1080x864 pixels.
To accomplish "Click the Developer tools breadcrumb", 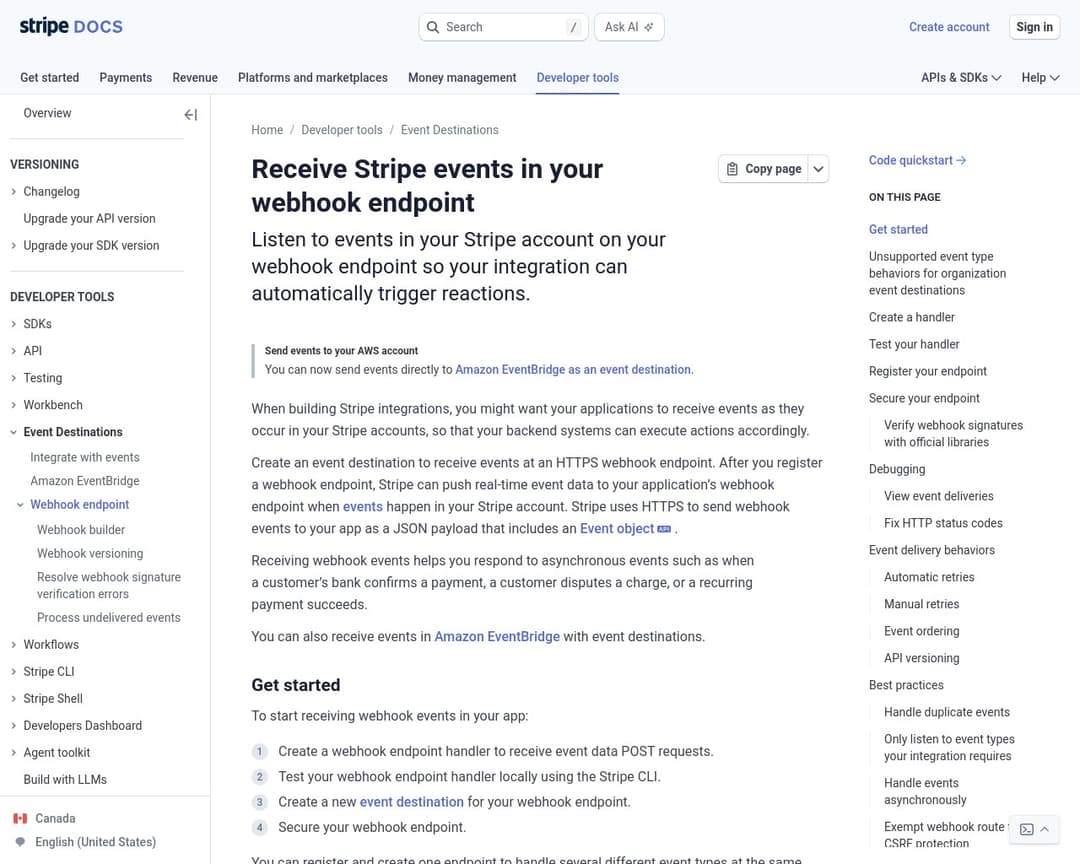I will click(342, 130).
